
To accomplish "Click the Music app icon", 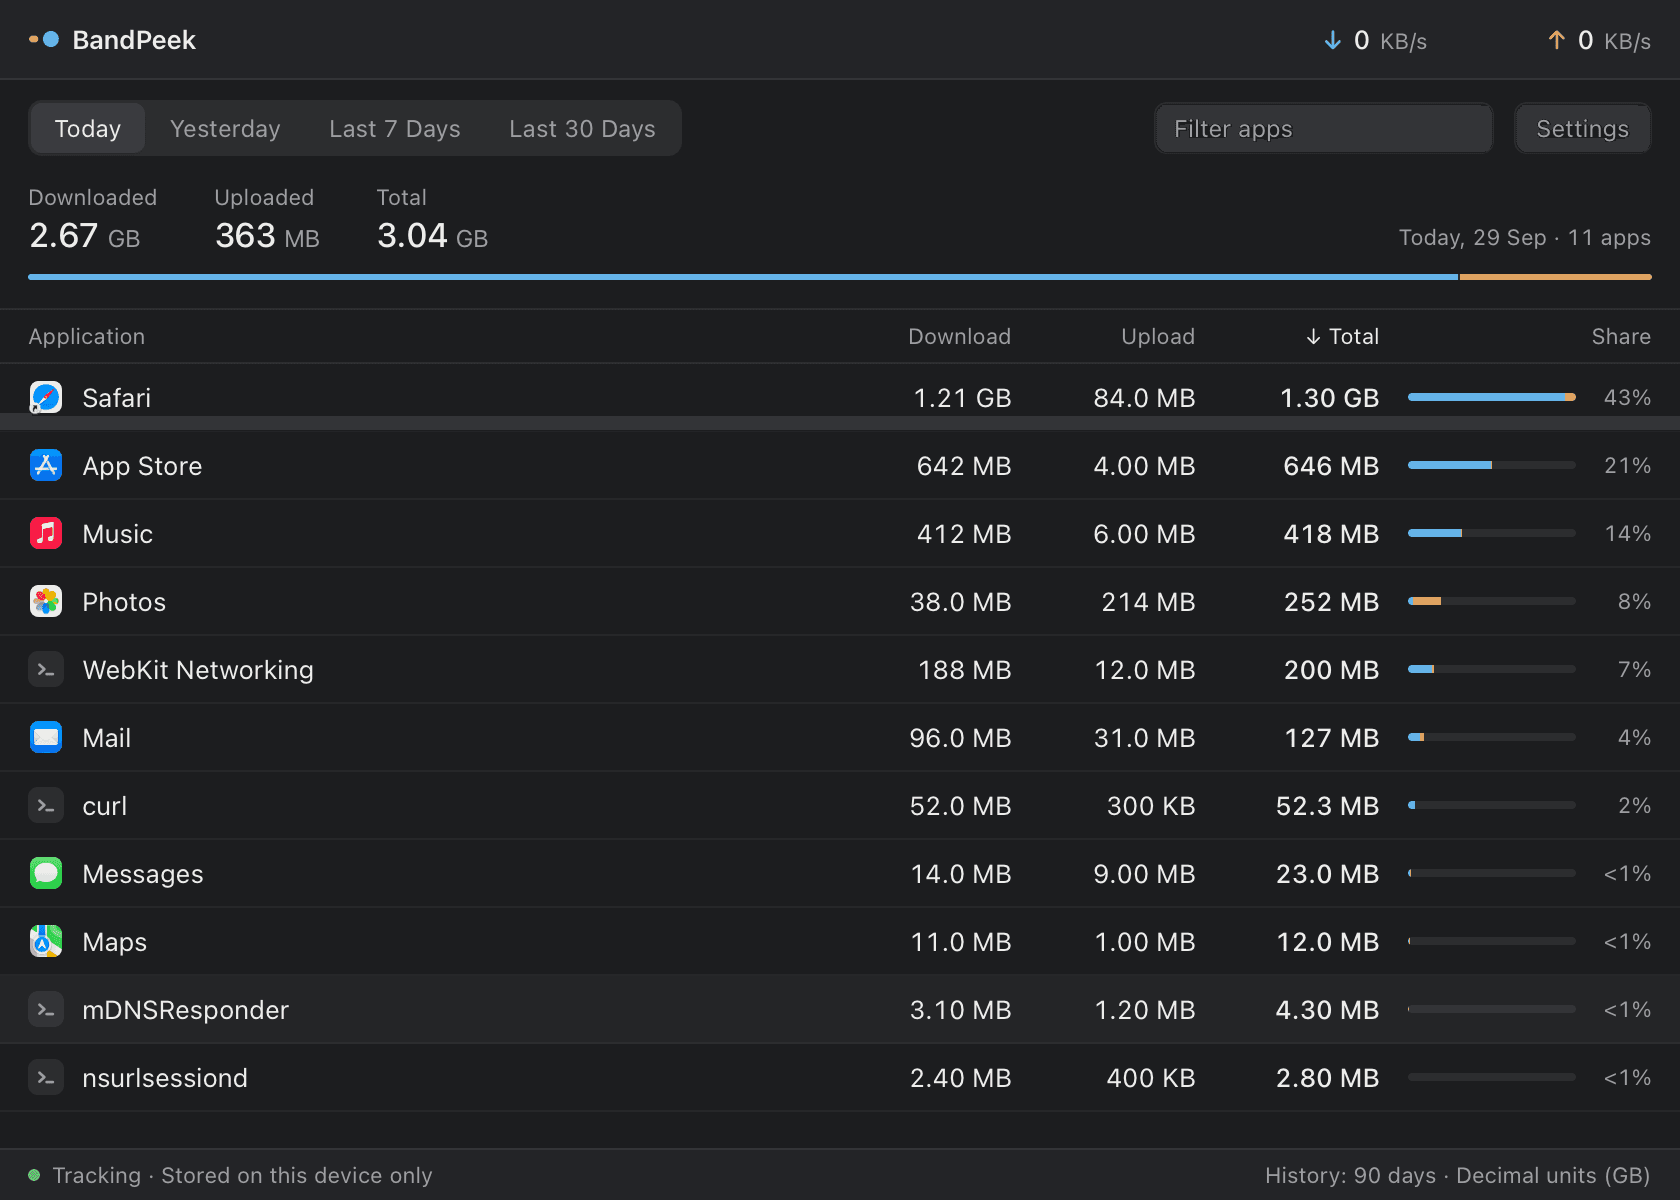I will tap(46, 534).
